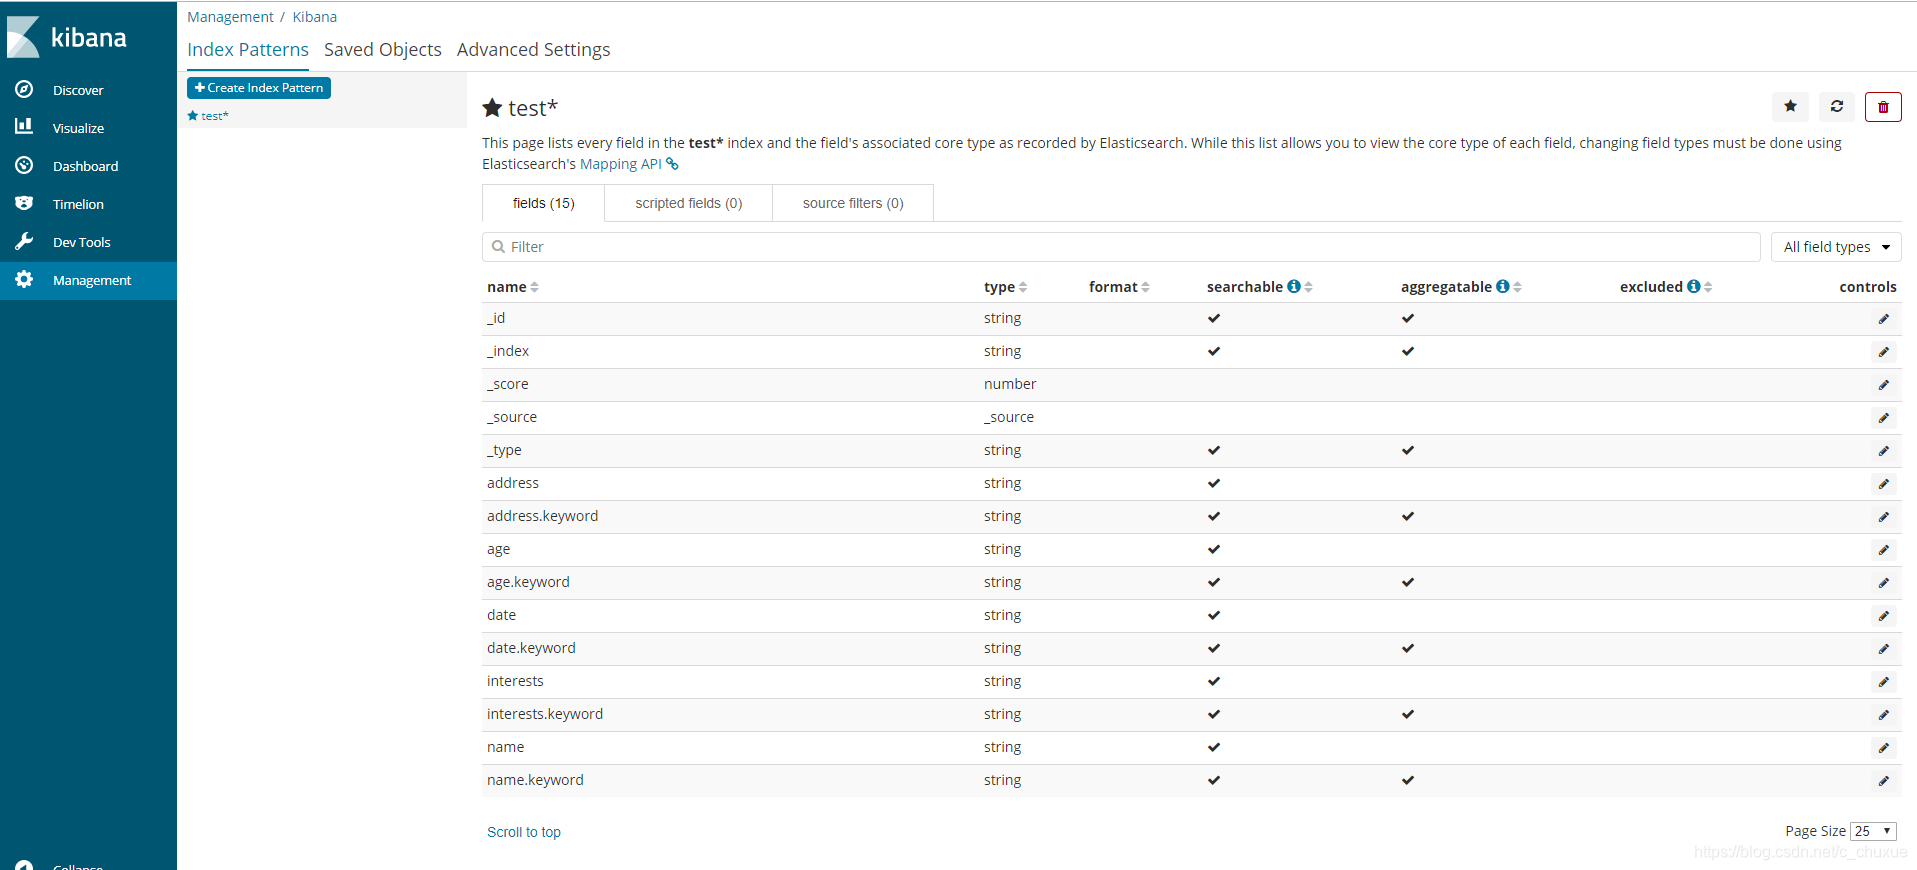Open Dev Tools from the sidebar
This screenshot has height=870, width=1917.
pos(88,242)
